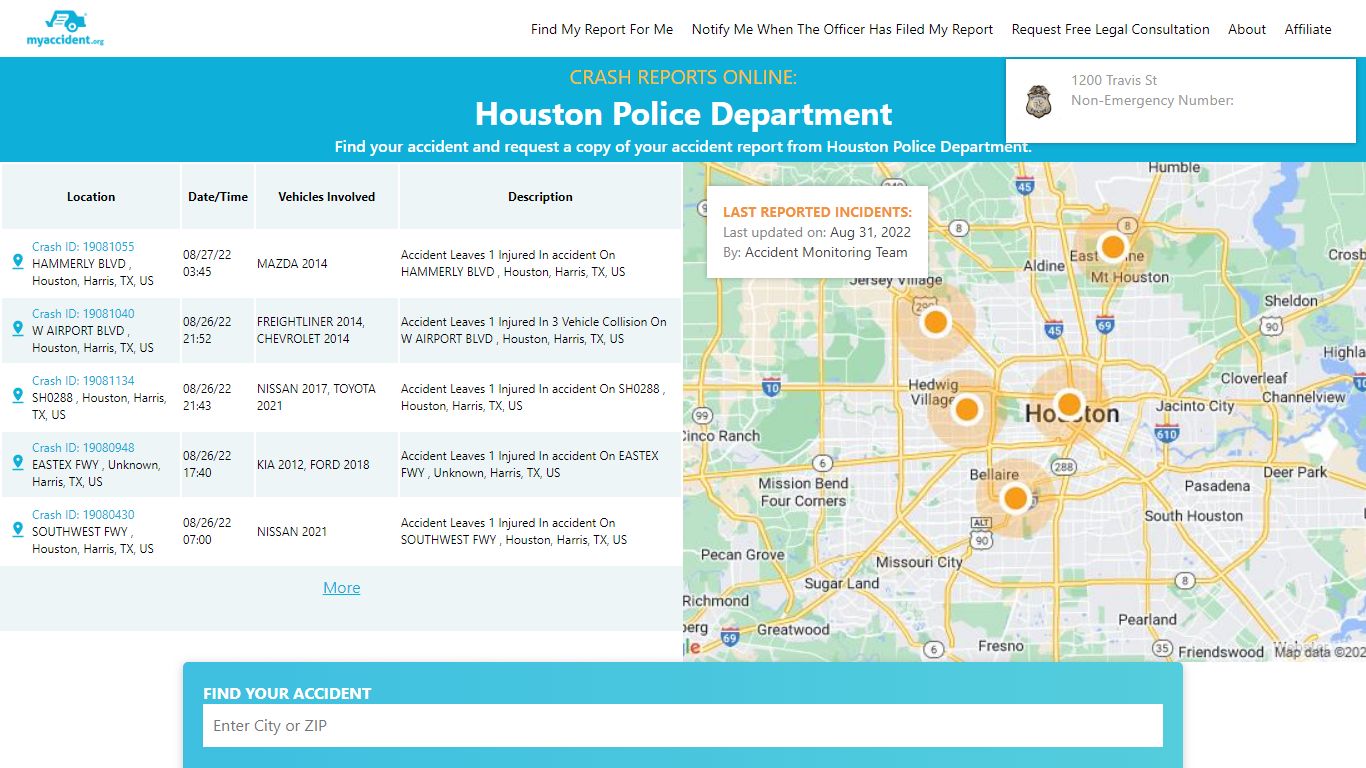Click the Vehicles Involved column header
Viewport: 1366px width, 768px height.
(327, 197)
